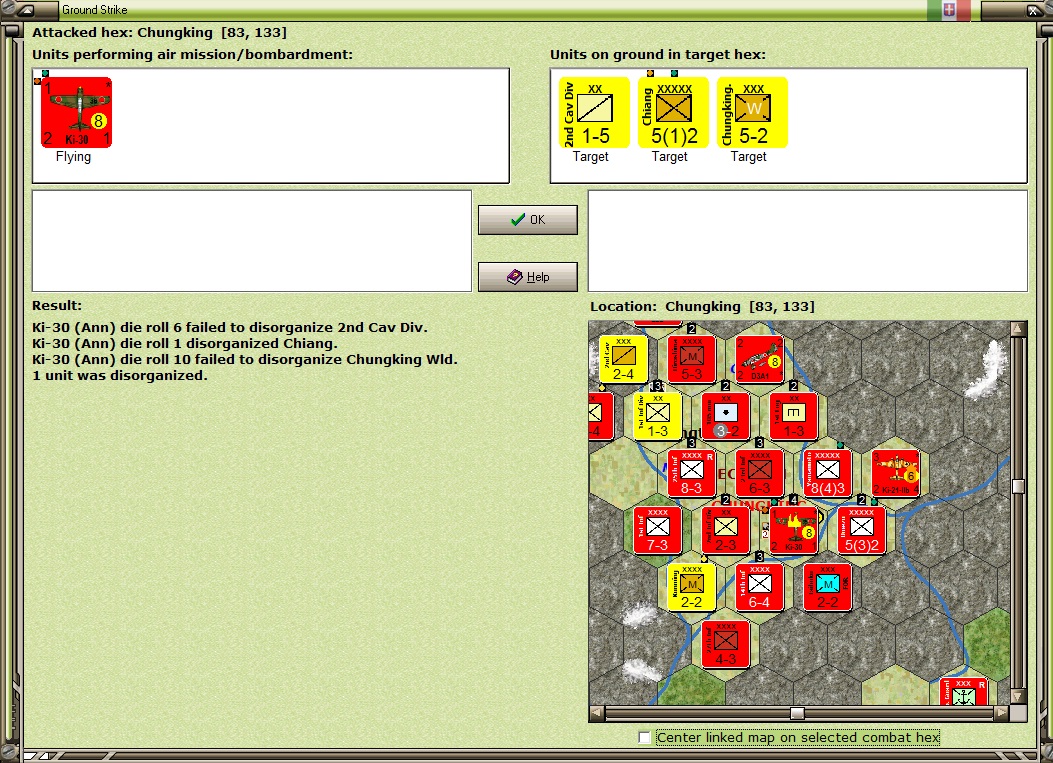Select the 2nd Cav Div 1-5 target unit
Image resolution: width=1053 pixels, height=763 pixels.
[x=594, y=112]
